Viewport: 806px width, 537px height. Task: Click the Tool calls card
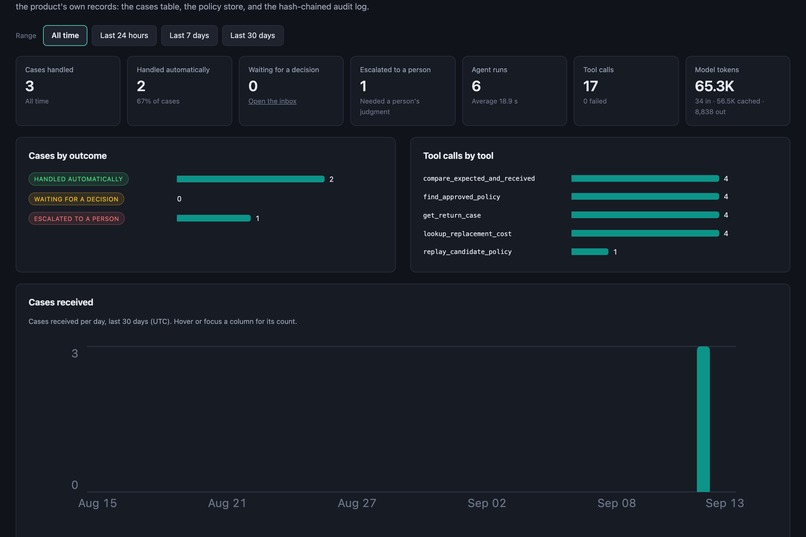click(626, 91)
